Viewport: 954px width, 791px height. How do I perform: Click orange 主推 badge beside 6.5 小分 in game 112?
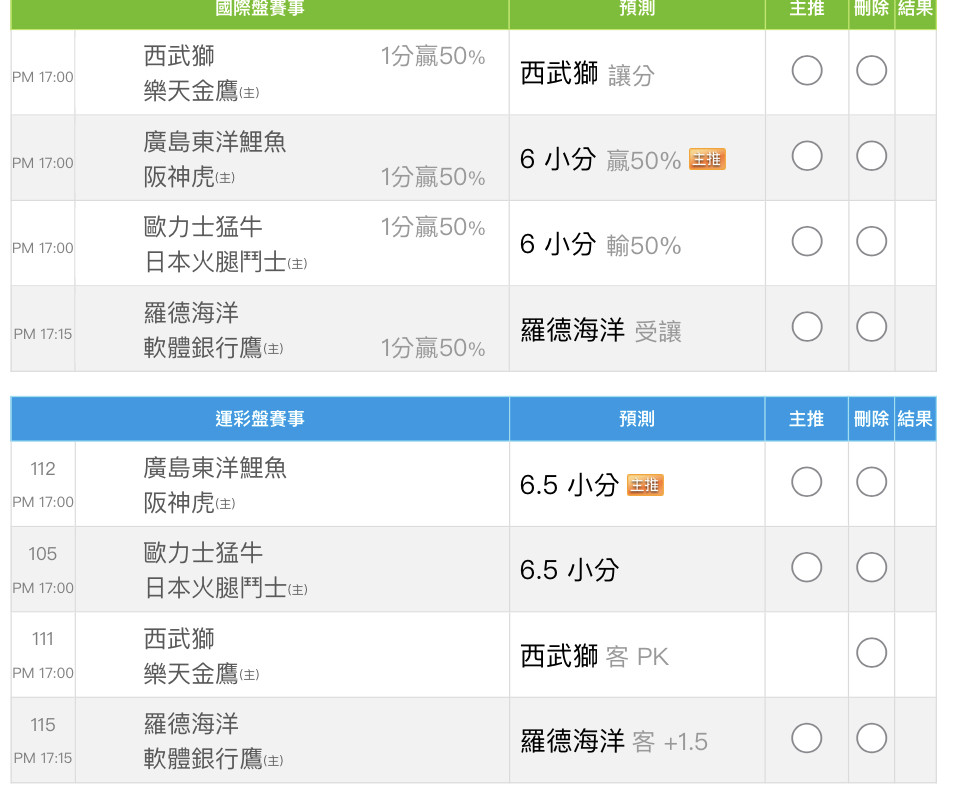645,485
